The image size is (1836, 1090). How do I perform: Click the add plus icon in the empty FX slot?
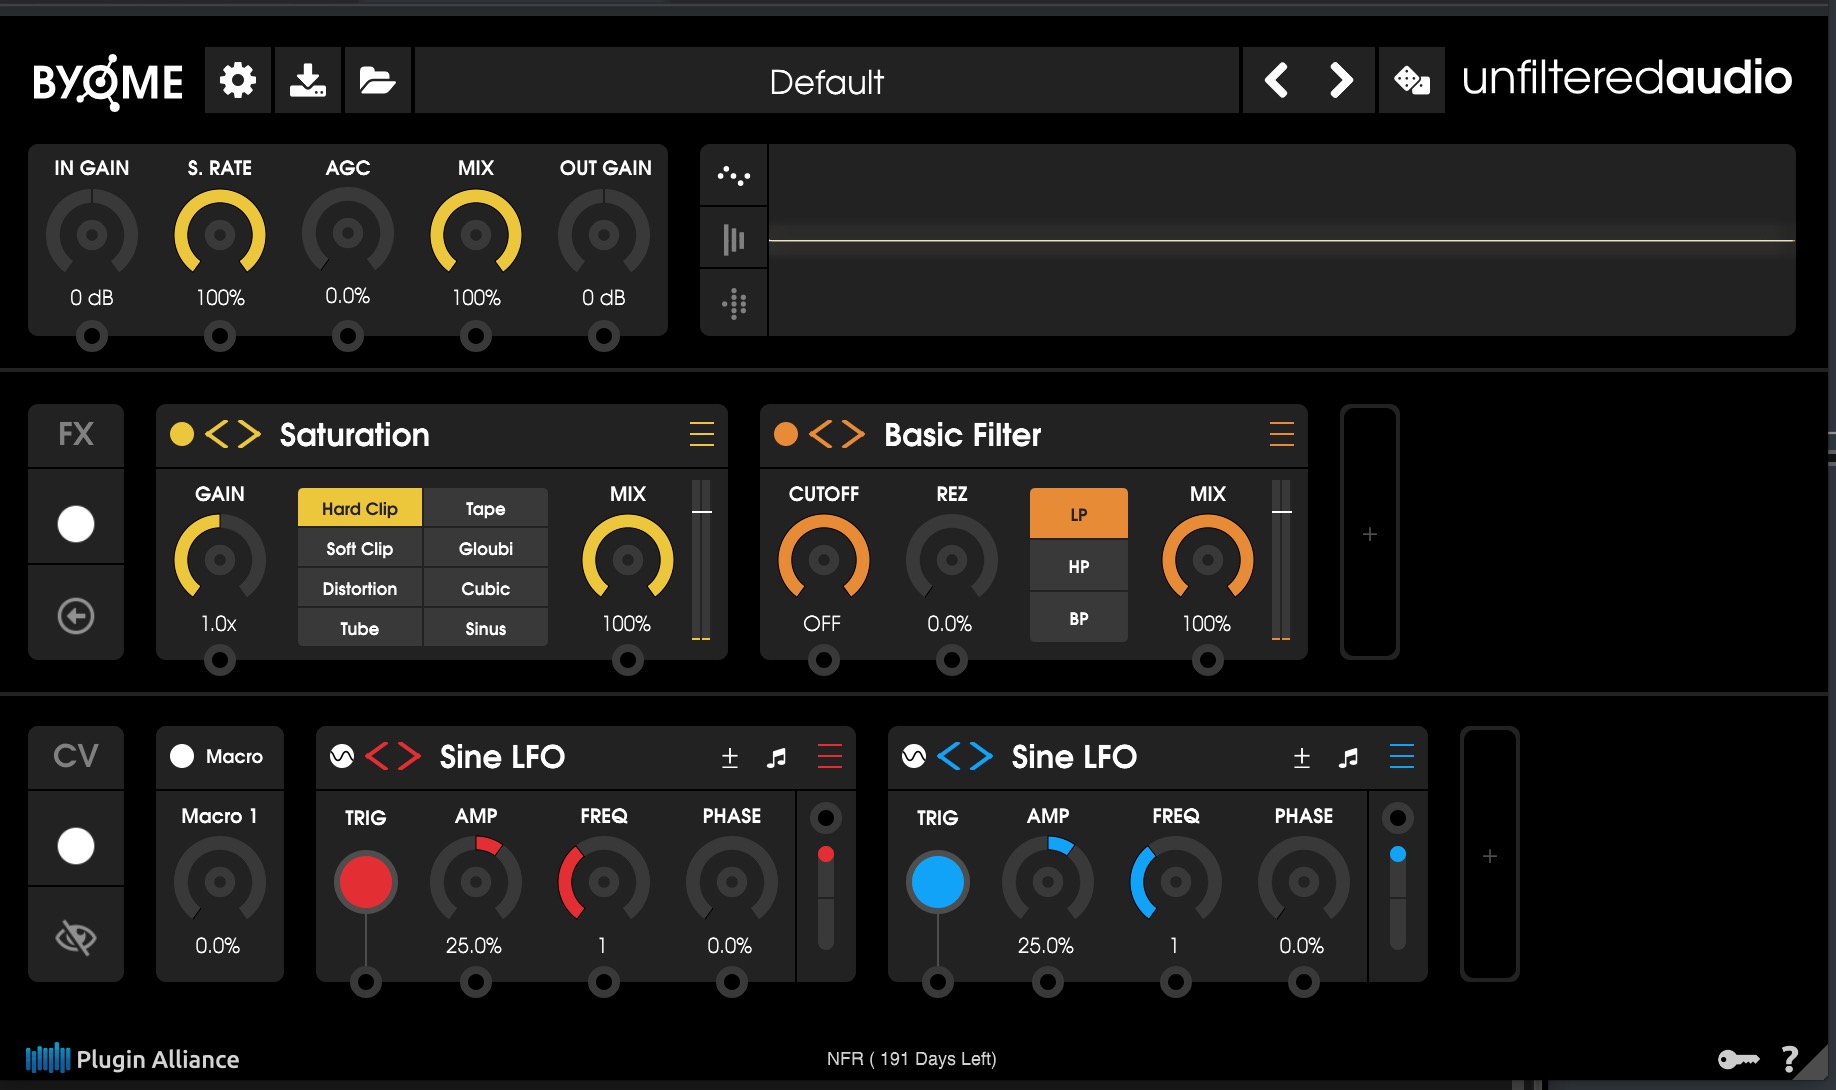click(x=1370, y=534)
